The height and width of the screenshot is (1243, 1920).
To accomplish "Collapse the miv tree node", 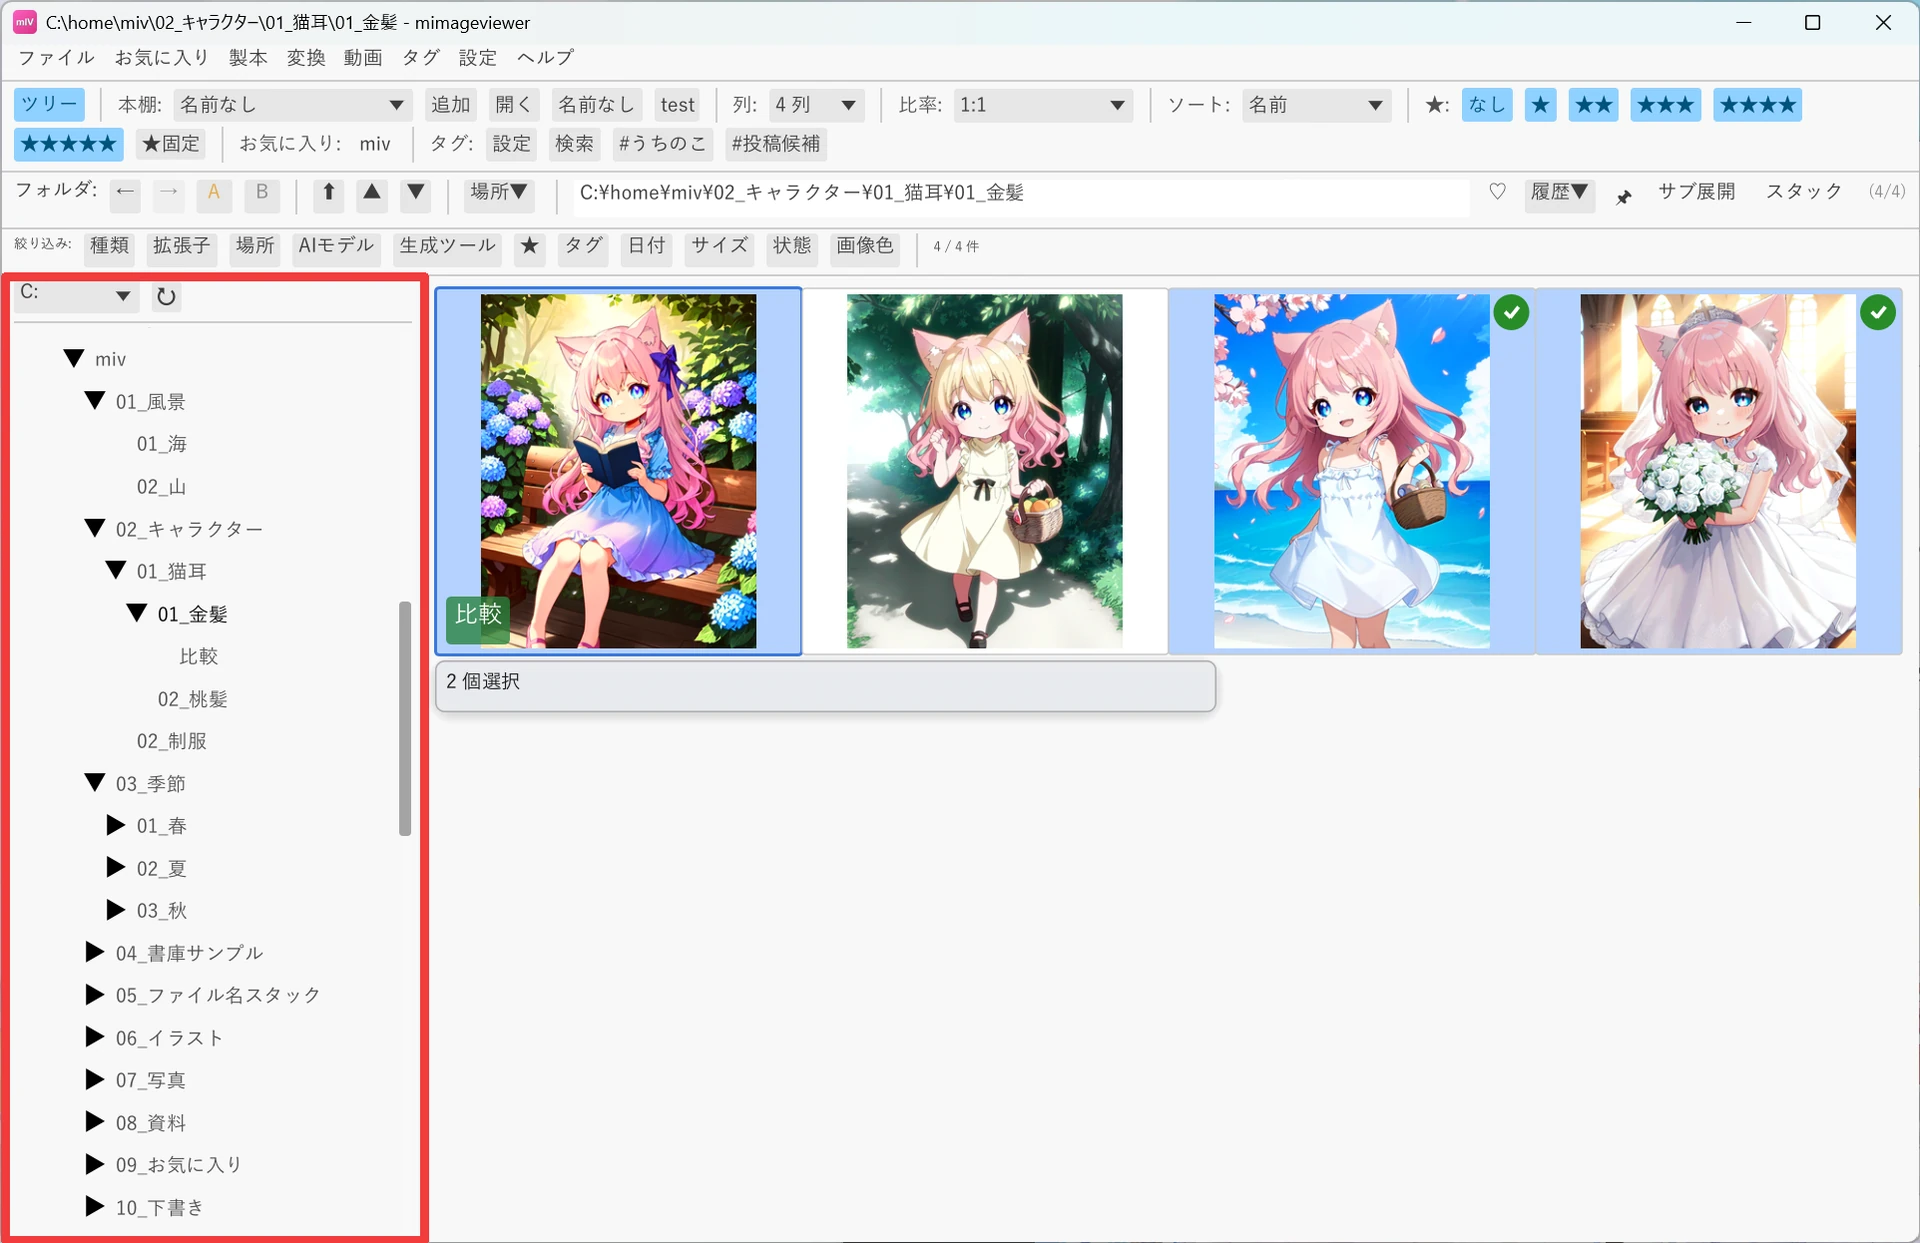I will point(74,358).
